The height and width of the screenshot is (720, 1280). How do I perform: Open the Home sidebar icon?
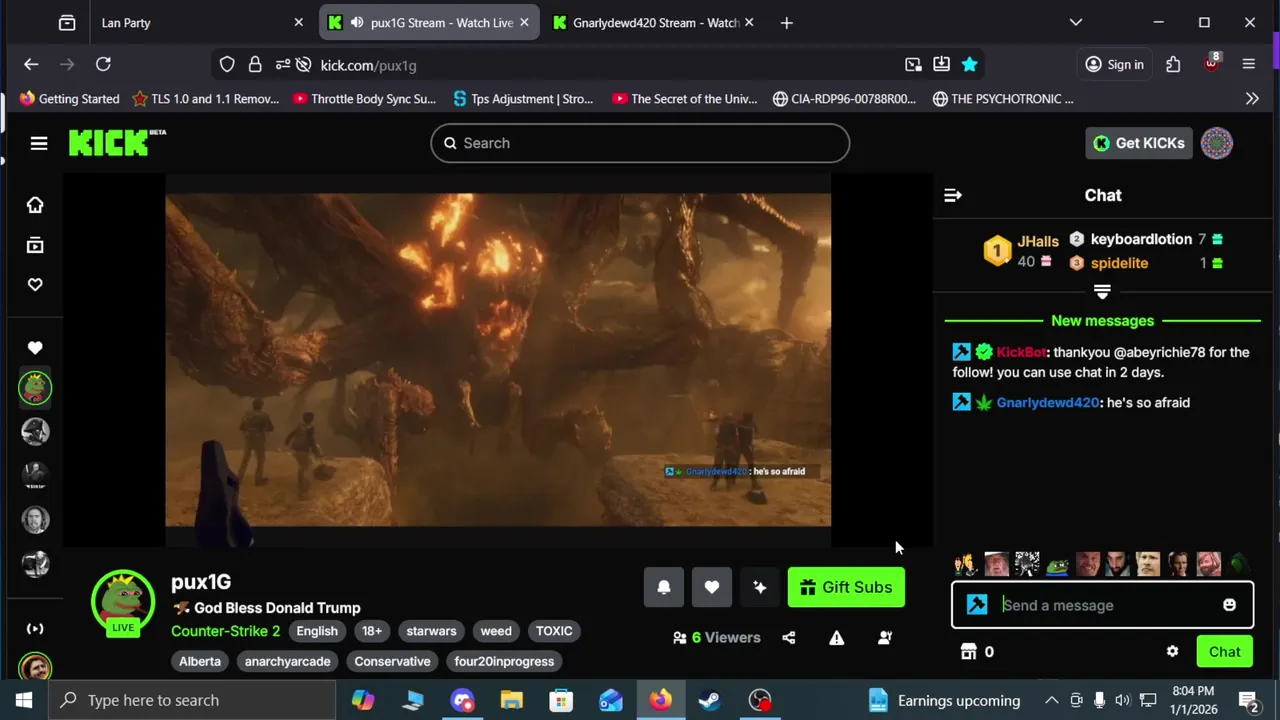point(35,205)
